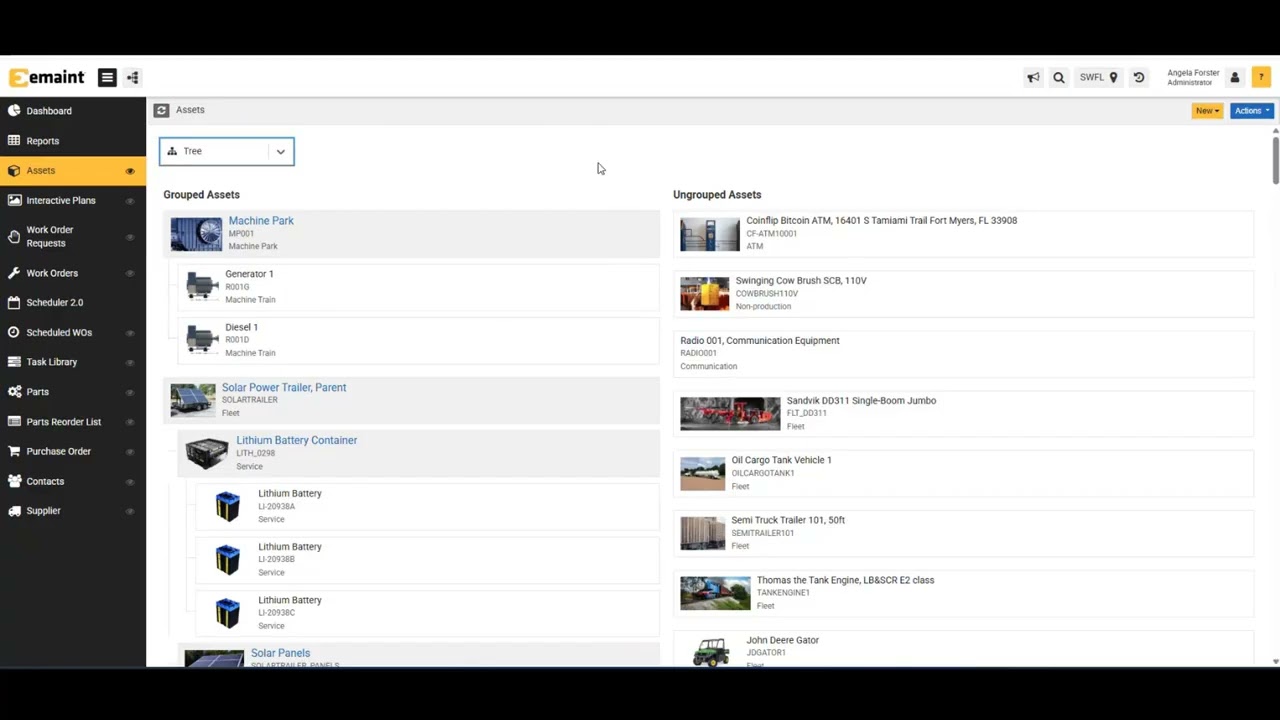1280x720 pixels.
Task: Toggle eye icon next to Assets
Action: (x=130, y=171)
